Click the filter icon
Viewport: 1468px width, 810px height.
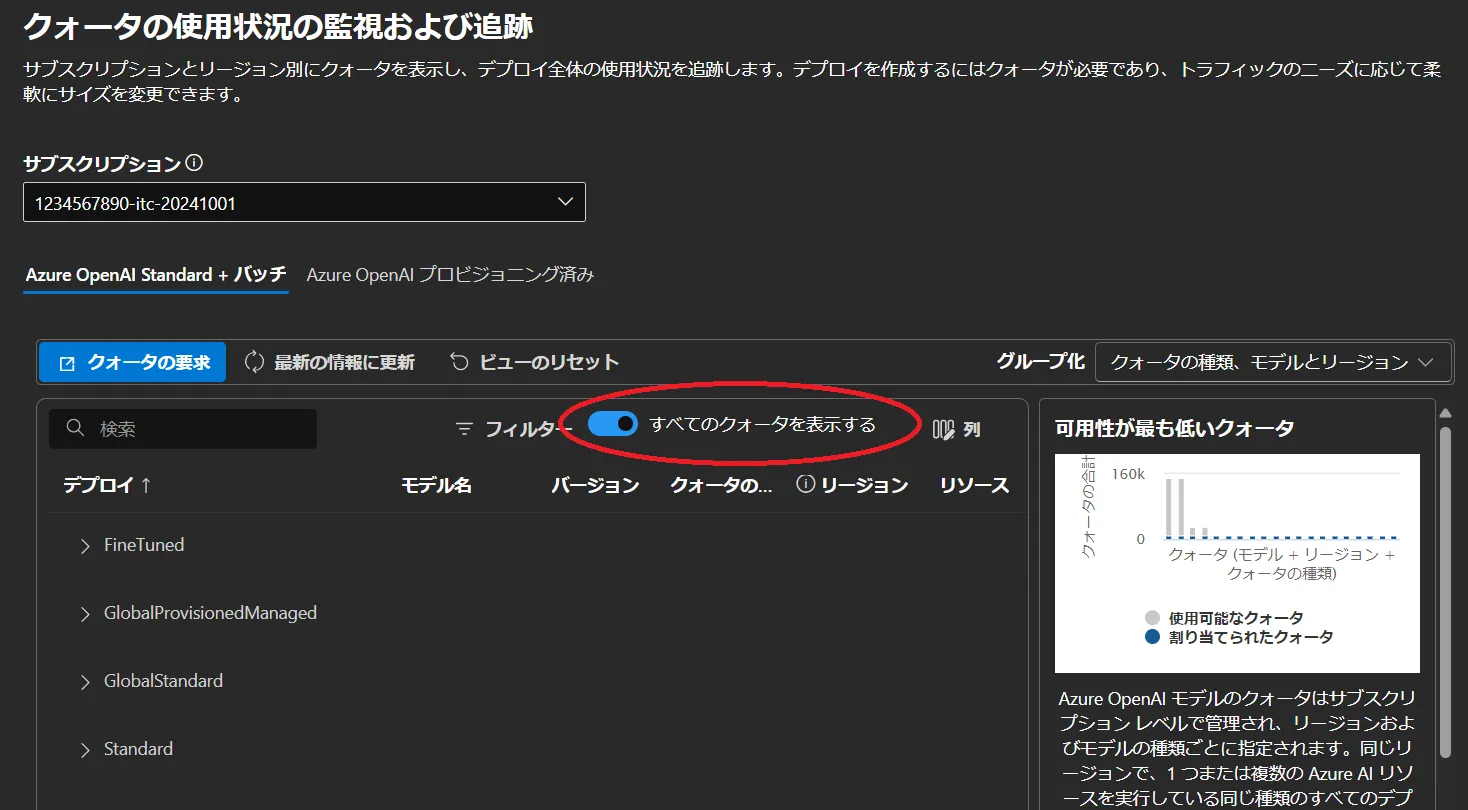tap(464, 429)
